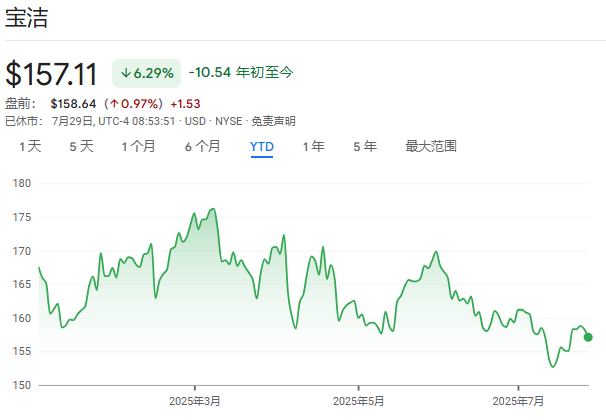This screenshot has height=420, width=606.
Task: Click the 2025年7月 axis label
Action: [518, 401]
